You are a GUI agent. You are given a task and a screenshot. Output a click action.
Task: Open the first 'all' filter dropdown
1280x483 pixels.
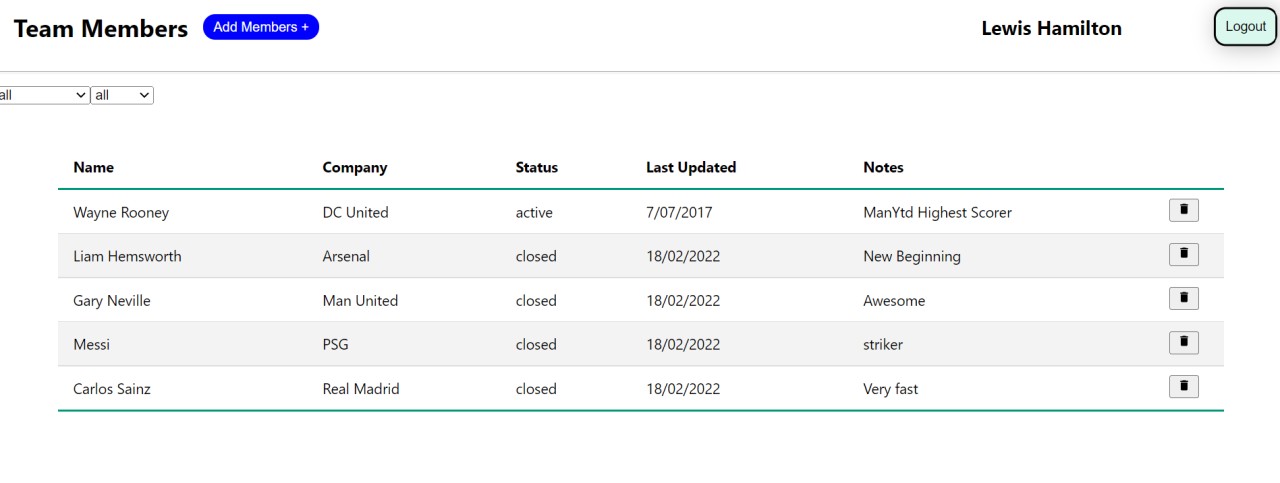coord(44,95)
